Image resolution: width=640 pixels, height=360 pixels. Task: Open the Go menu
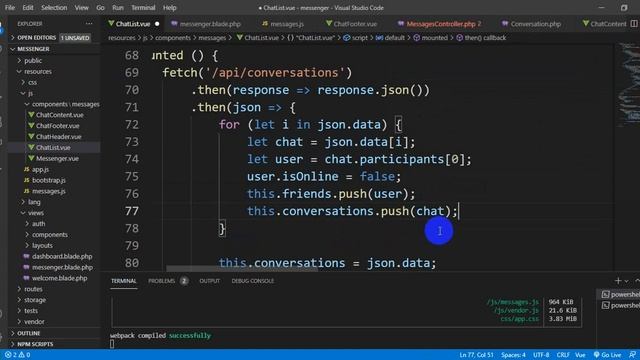point(100,8)
